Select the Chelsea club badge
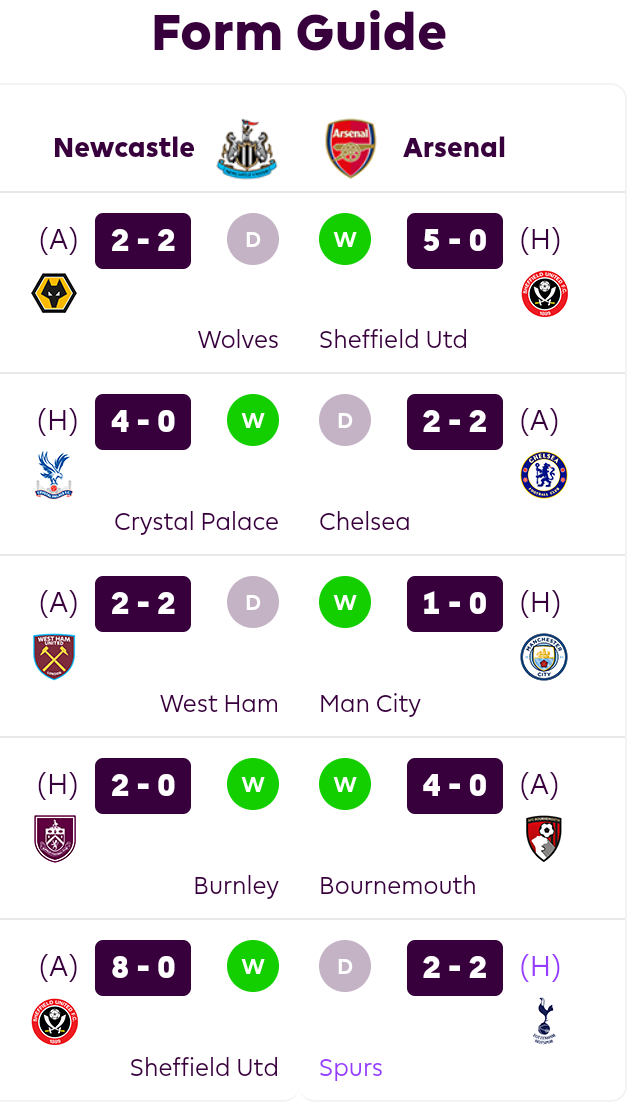 [x=544, y=475]
